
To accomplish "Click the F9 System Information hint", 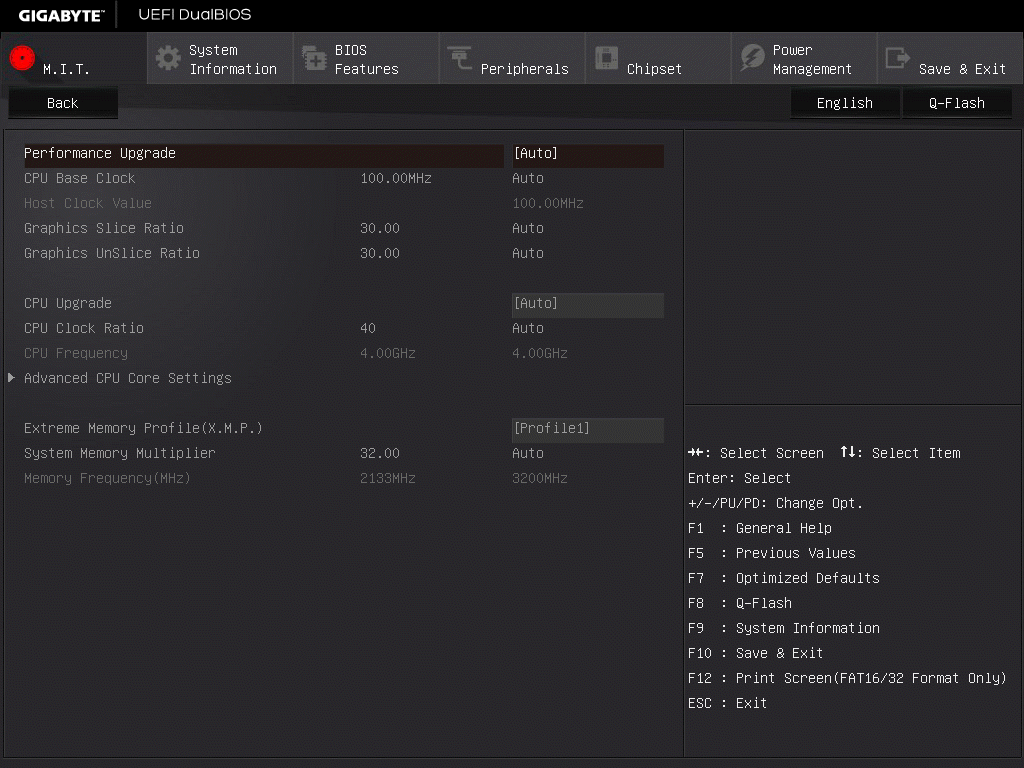I will [x=784, y=628].
